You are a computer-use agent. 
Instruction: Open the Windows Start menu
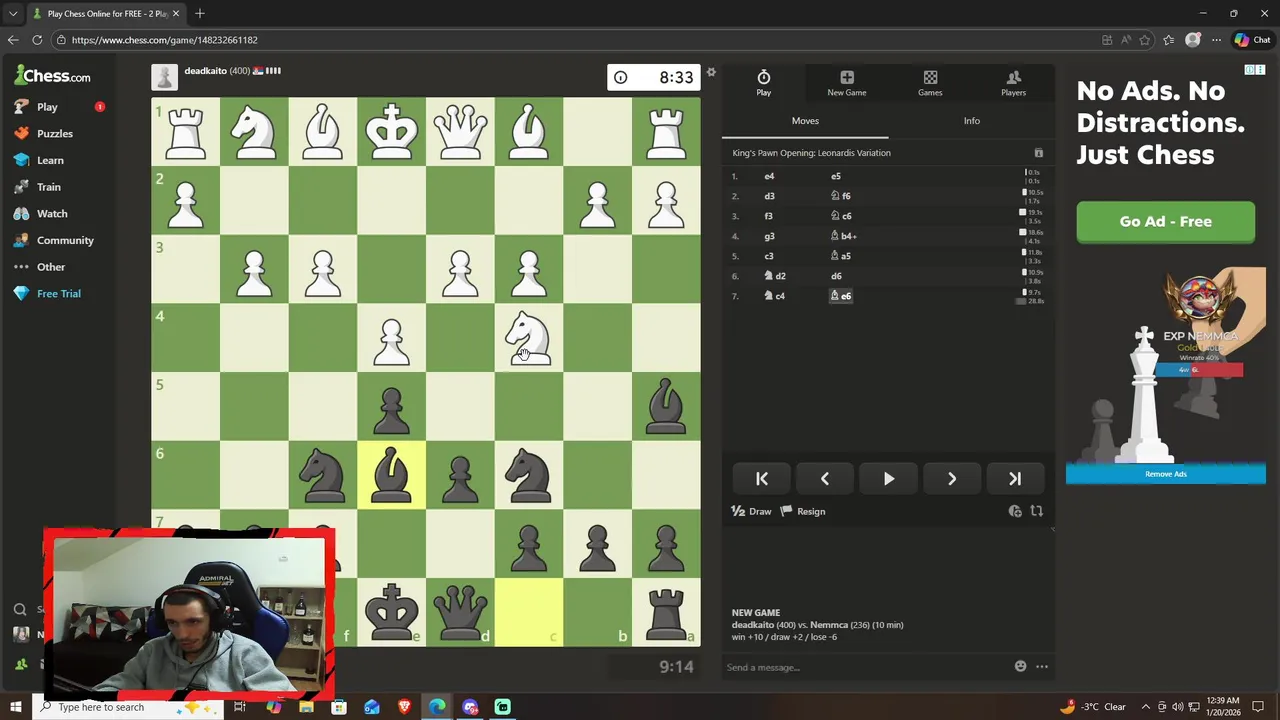tap(15, 707)
